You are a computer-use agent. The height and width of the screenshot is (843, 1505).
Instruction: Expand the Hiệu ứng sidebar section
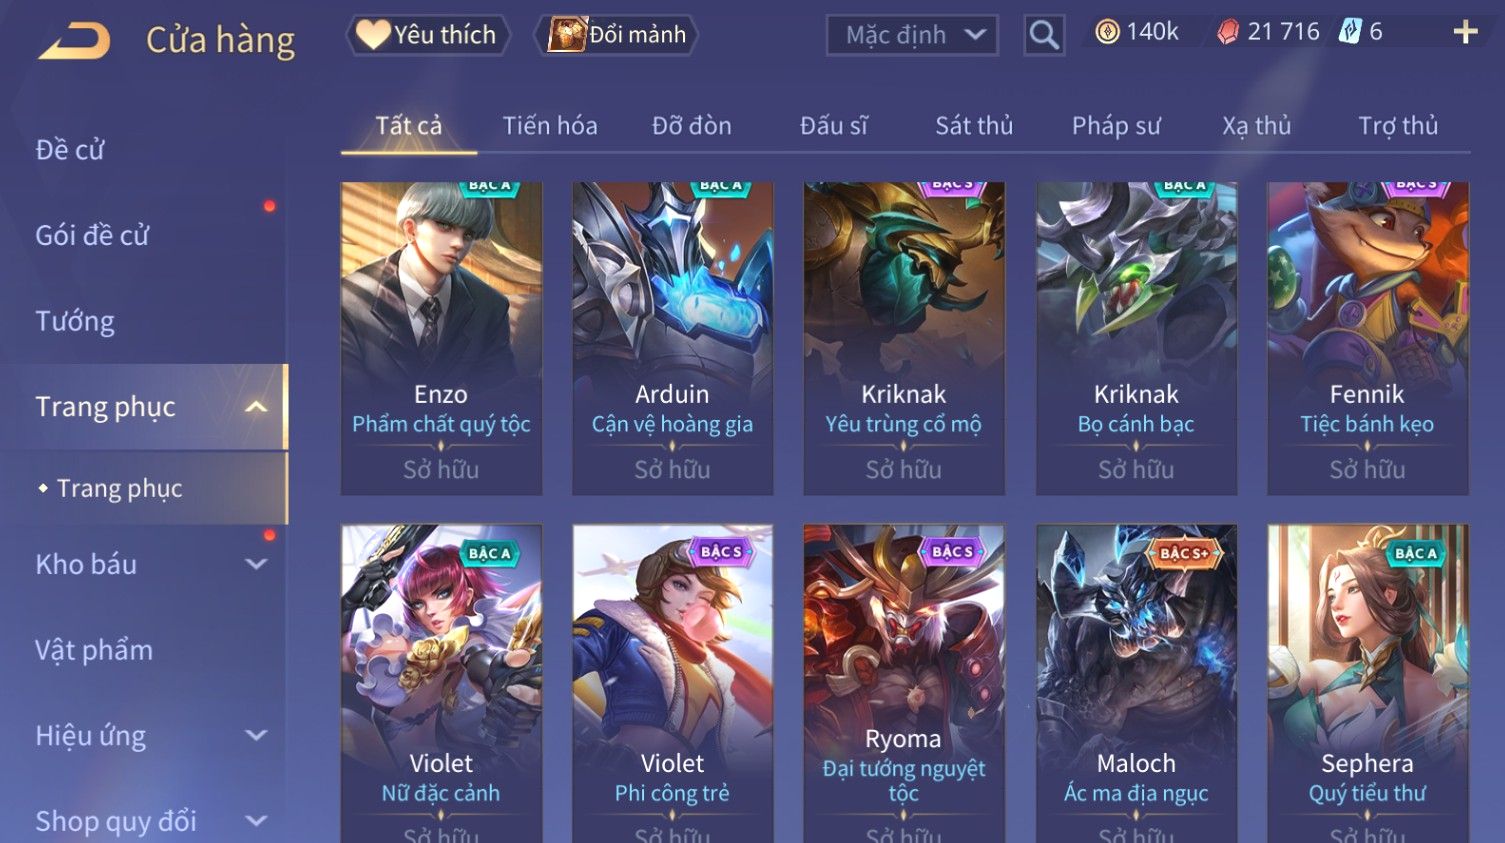pyautogui.click(x=256, y=735)
